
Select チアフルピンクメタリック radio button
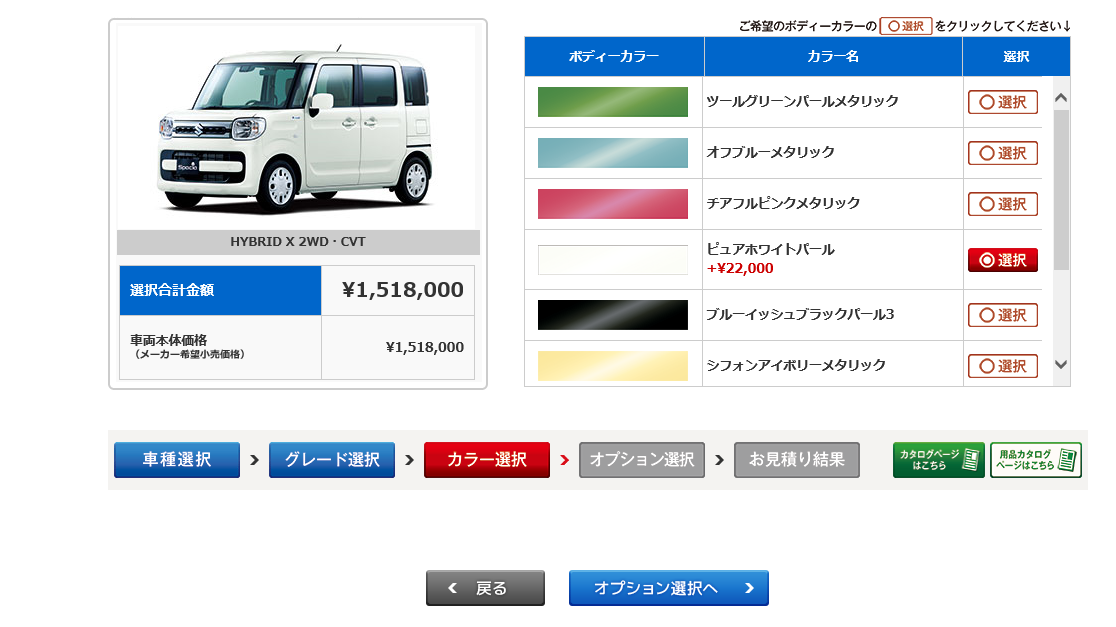click(x=1002, y=204)
